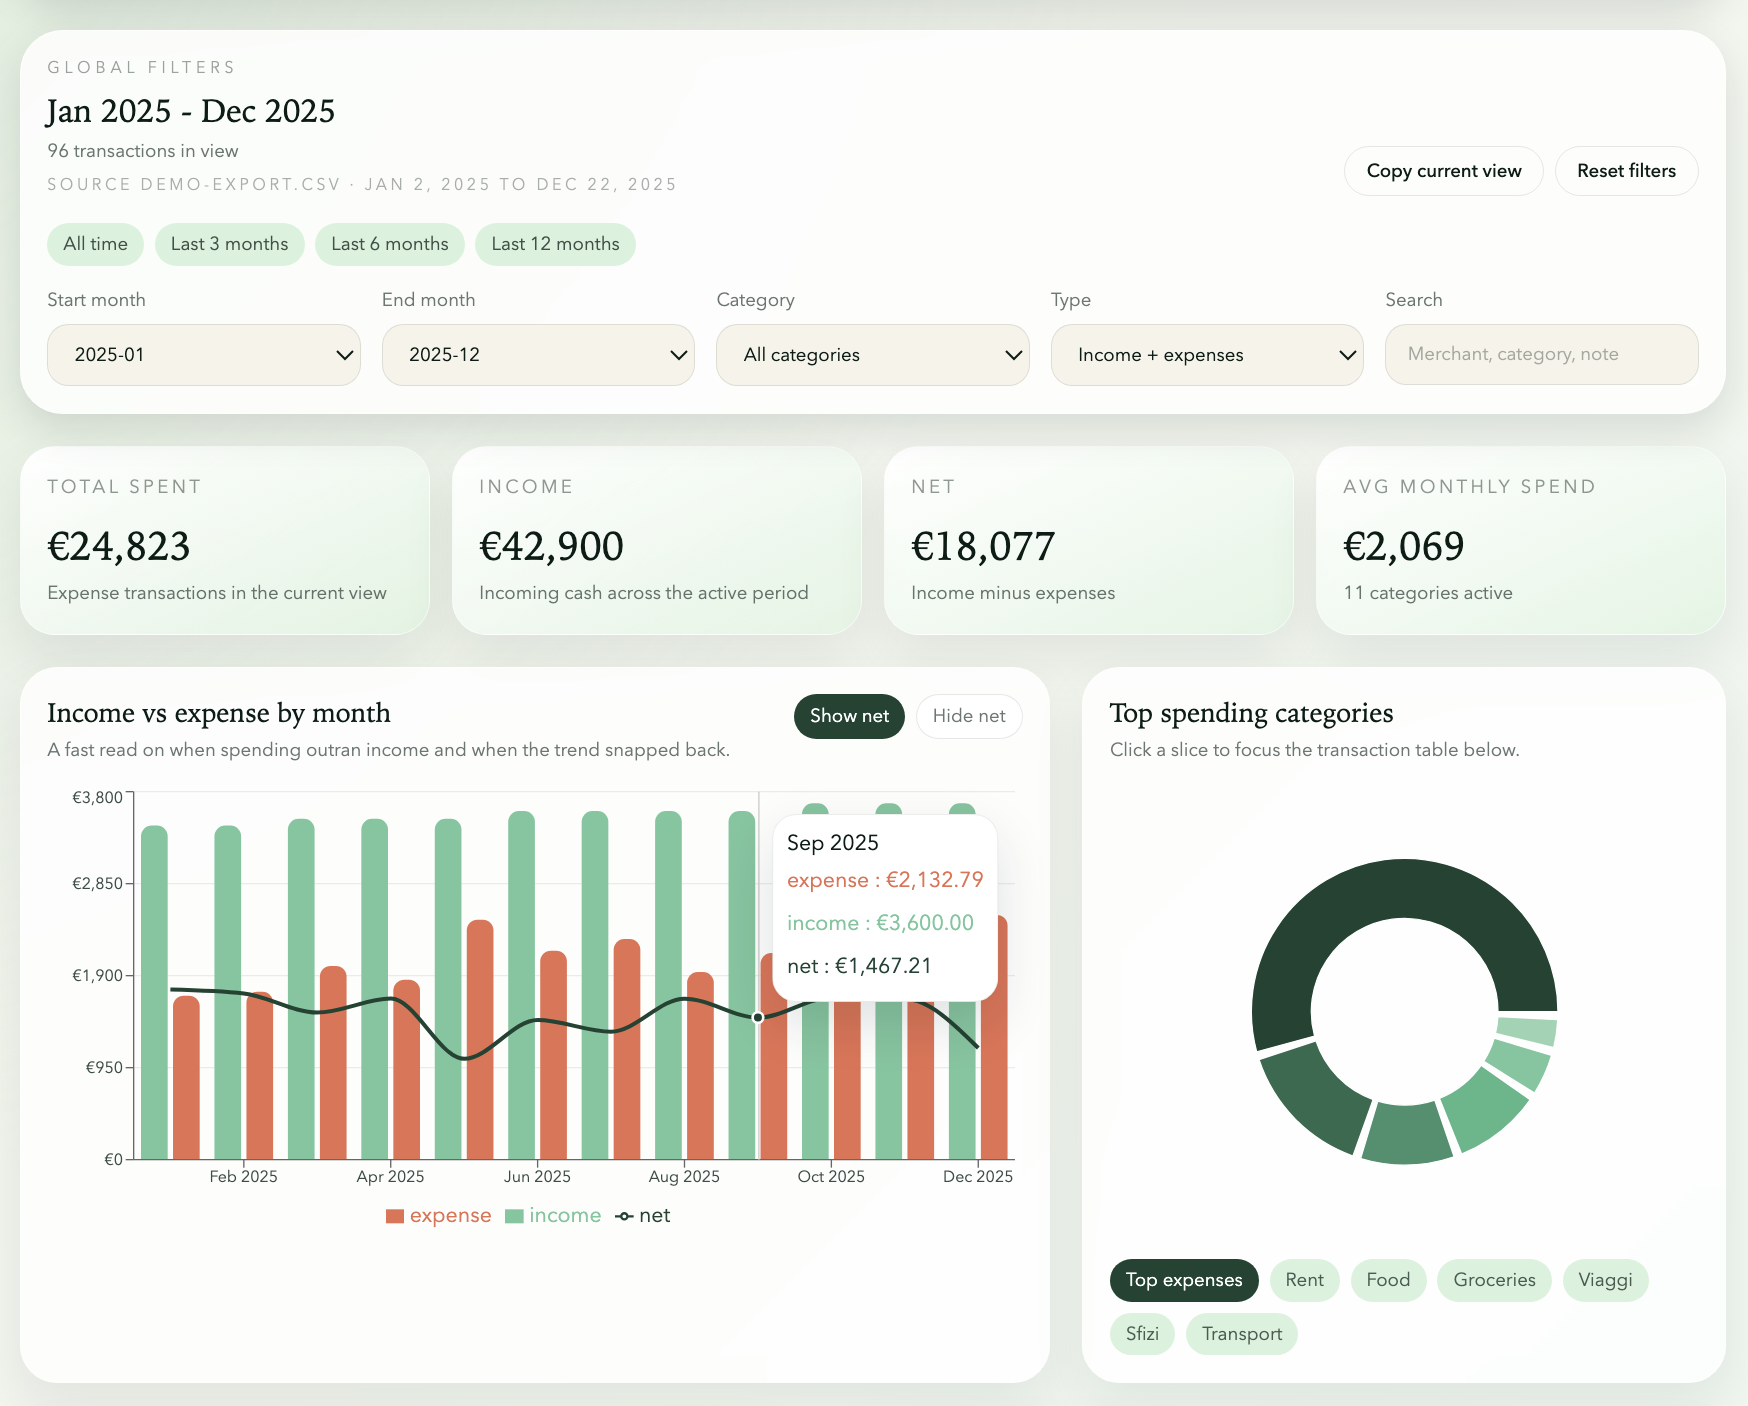1748x1406 pixels.
Task: Select the Groceries spending category
Action: [1494, 1280]
